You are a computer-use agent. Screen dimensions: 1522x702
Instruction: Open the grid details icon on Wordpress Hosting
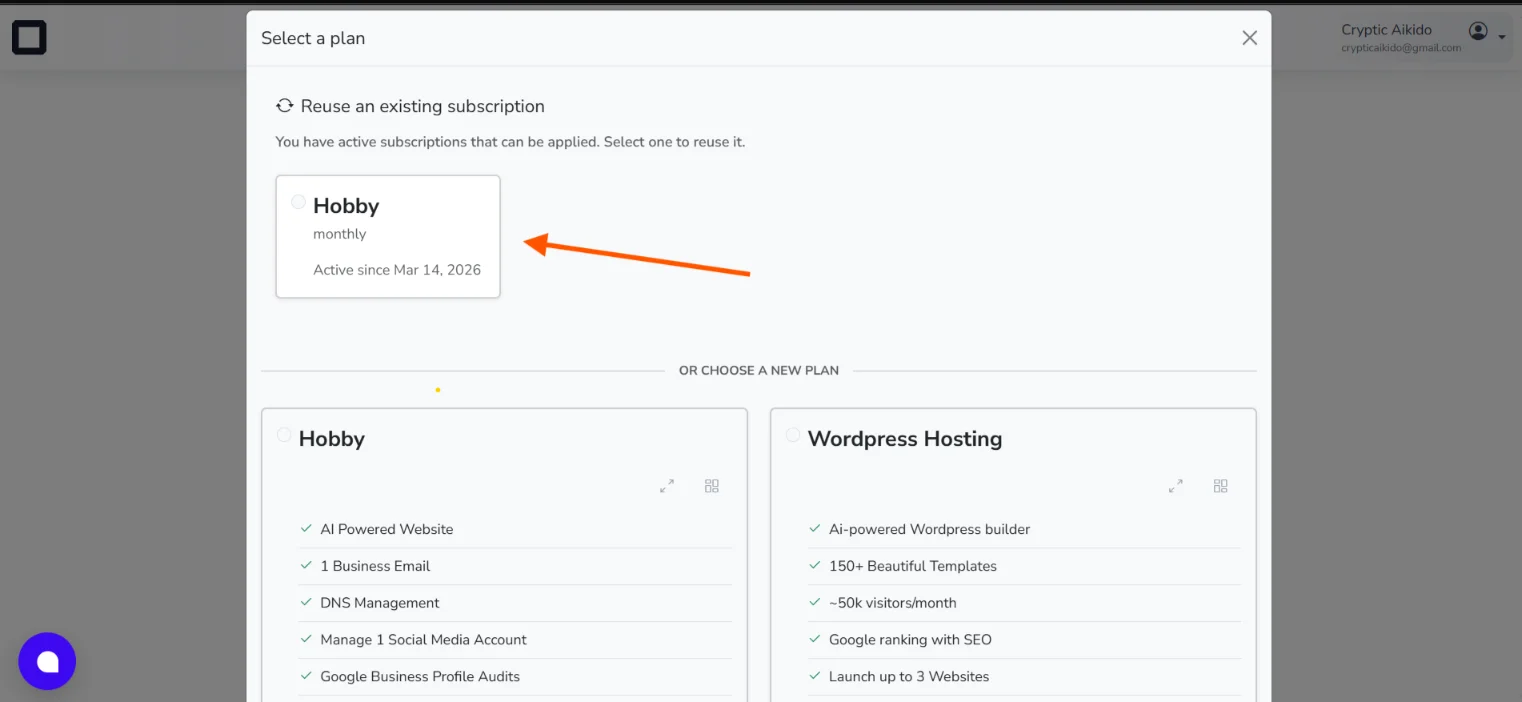[x=1221, y=485]
